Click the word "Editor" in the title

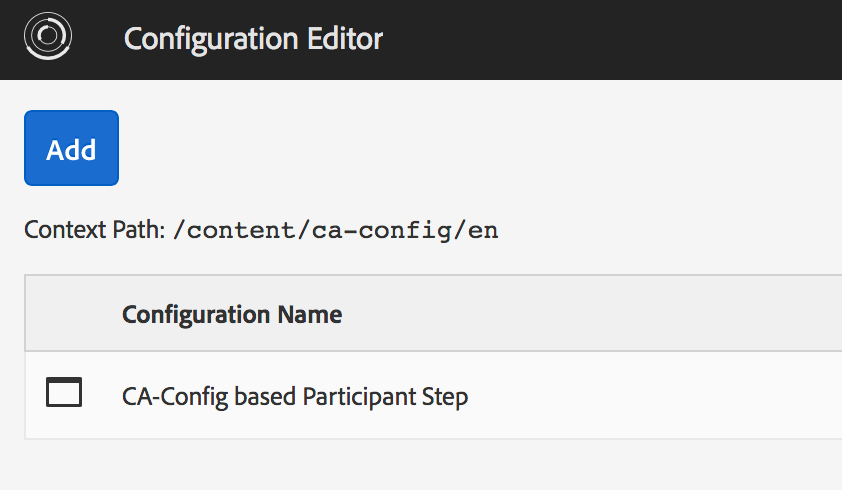[338, 39]
